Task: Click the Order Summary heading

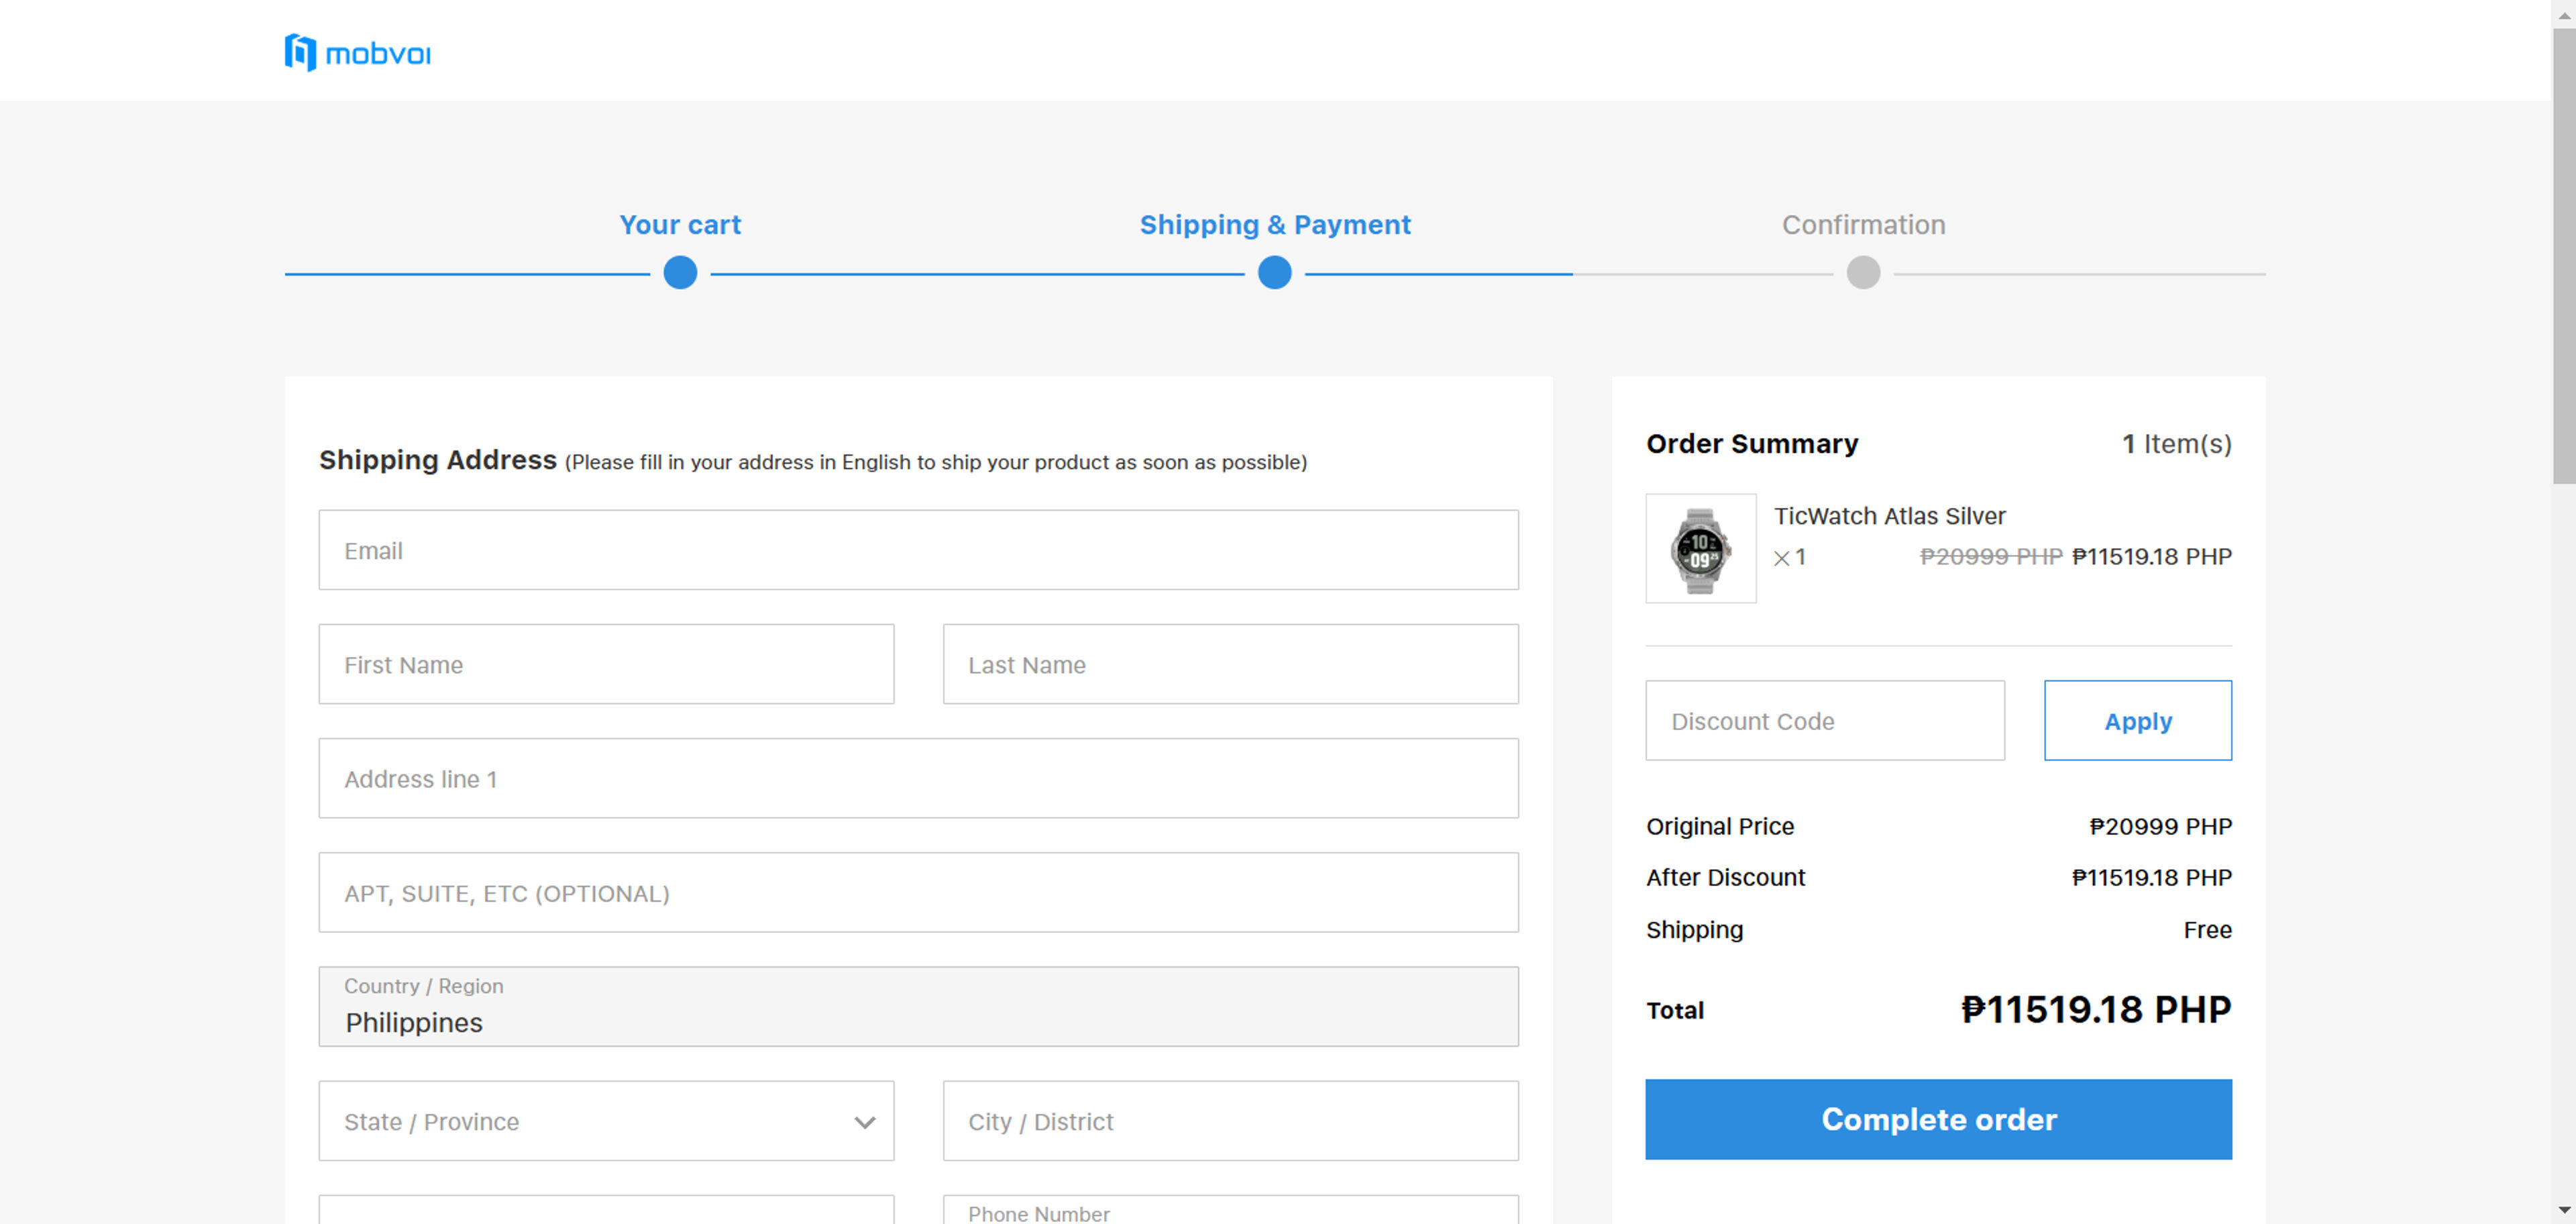Action: pos(1752,444)
